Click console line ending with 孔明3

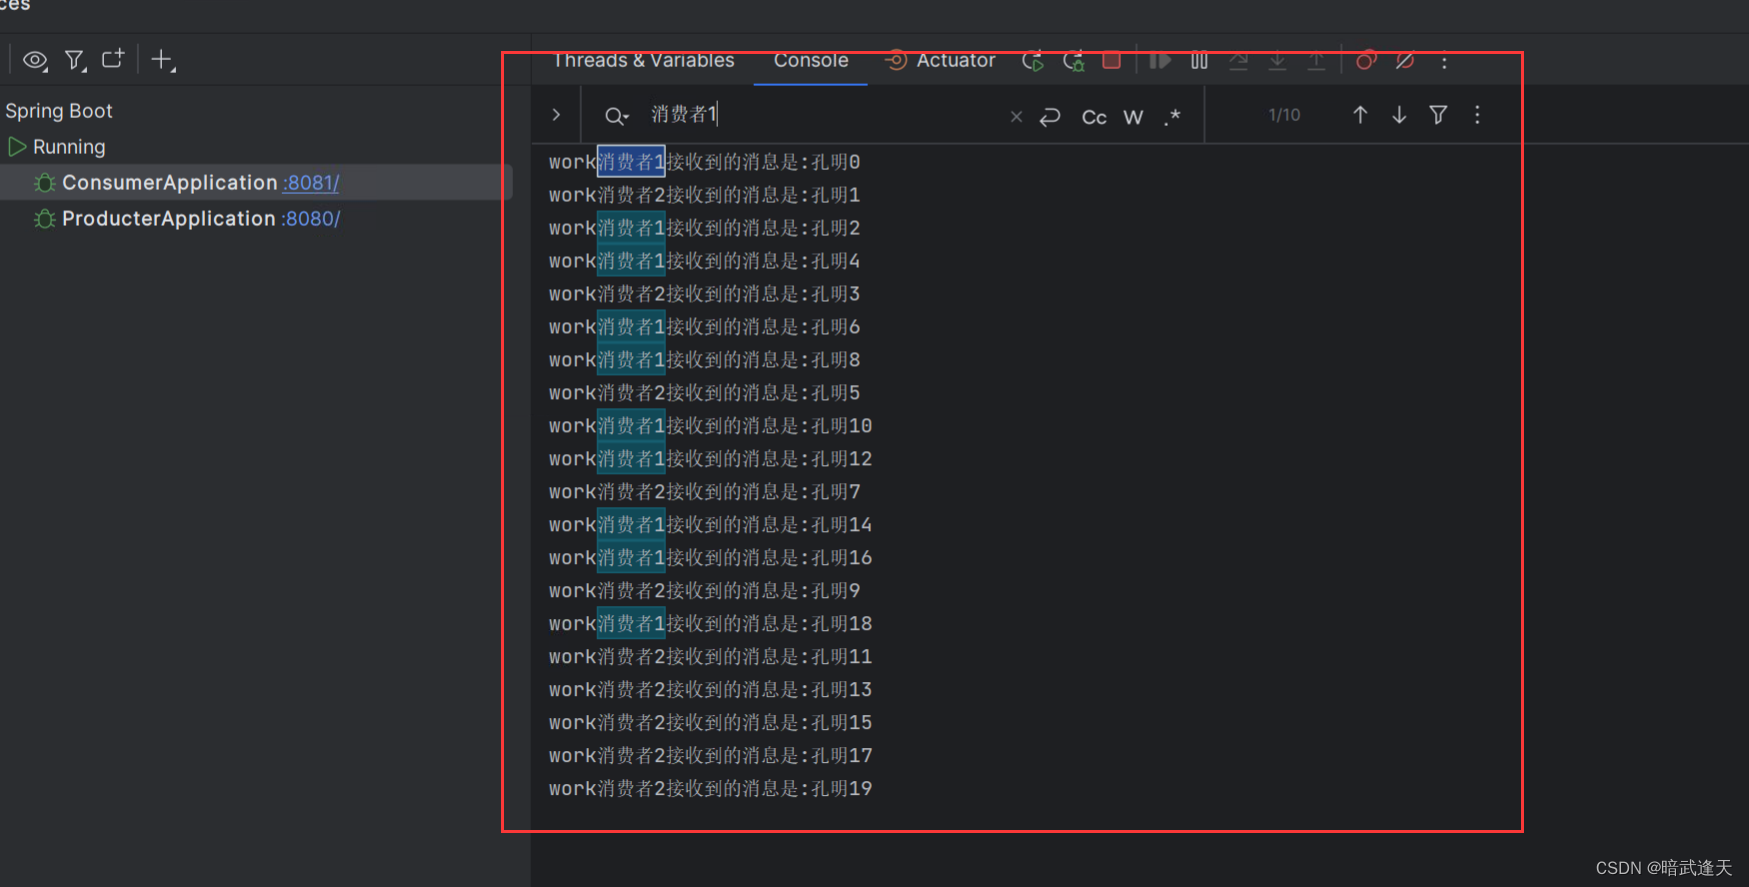[704, 294]
